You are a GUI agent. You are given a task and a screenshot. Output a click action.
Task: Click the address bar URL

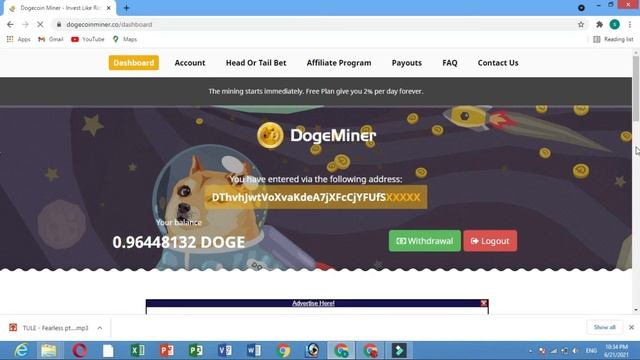(x=109, y=24)
